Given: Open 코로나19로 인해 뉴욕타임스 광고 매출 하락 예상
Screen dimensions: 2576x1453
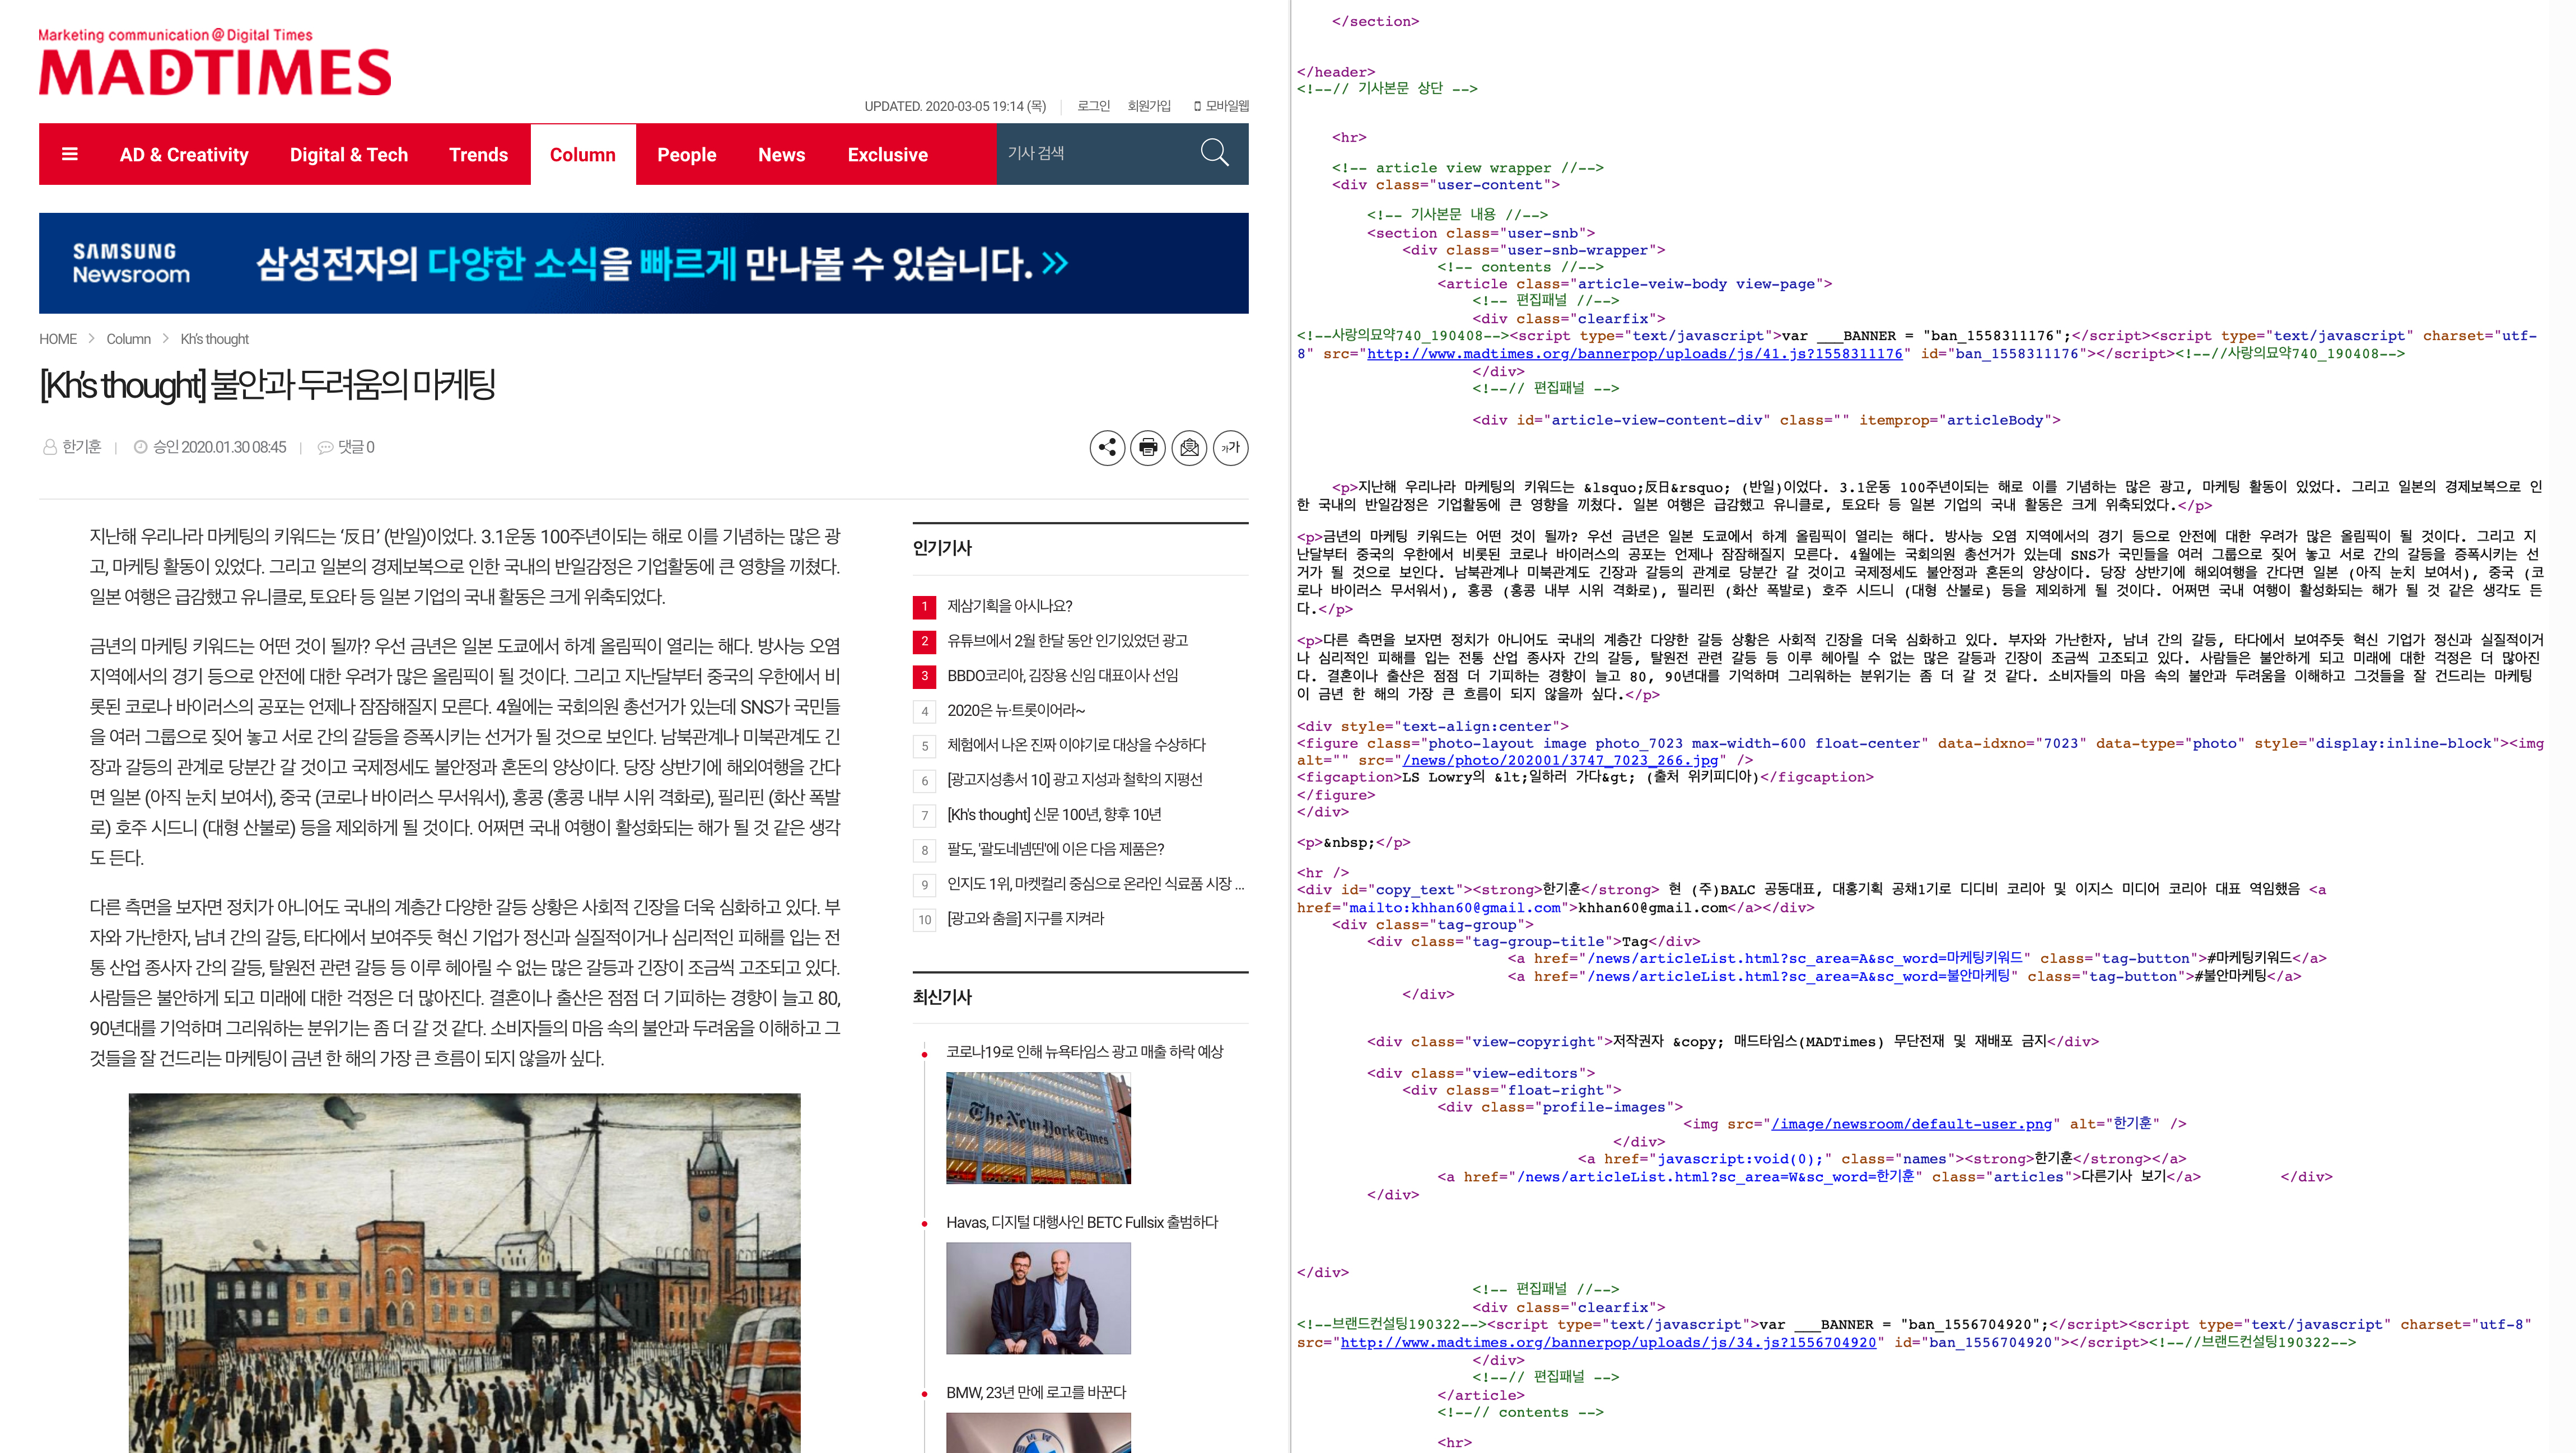Looking at the screenshot, I should pos(1085,1051).
